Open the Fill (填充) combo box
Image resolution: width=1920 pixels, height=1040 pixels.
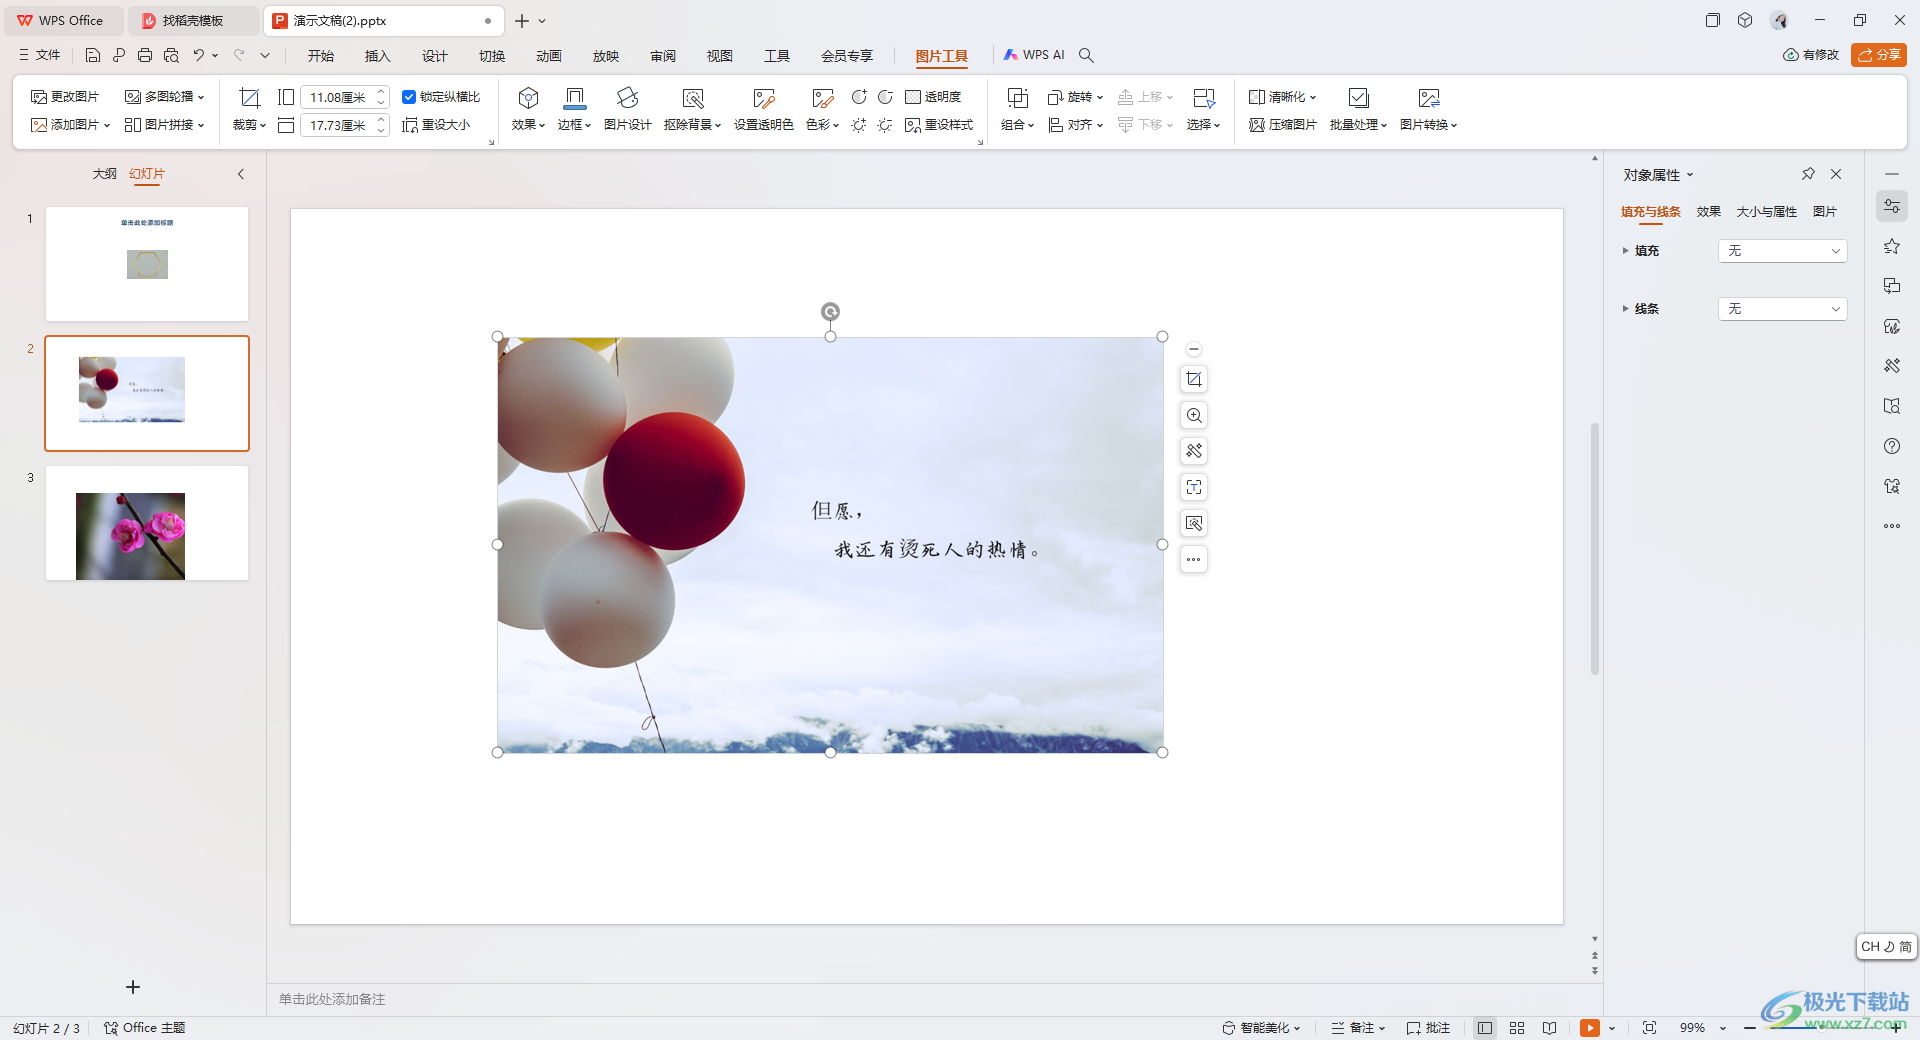1783,251
